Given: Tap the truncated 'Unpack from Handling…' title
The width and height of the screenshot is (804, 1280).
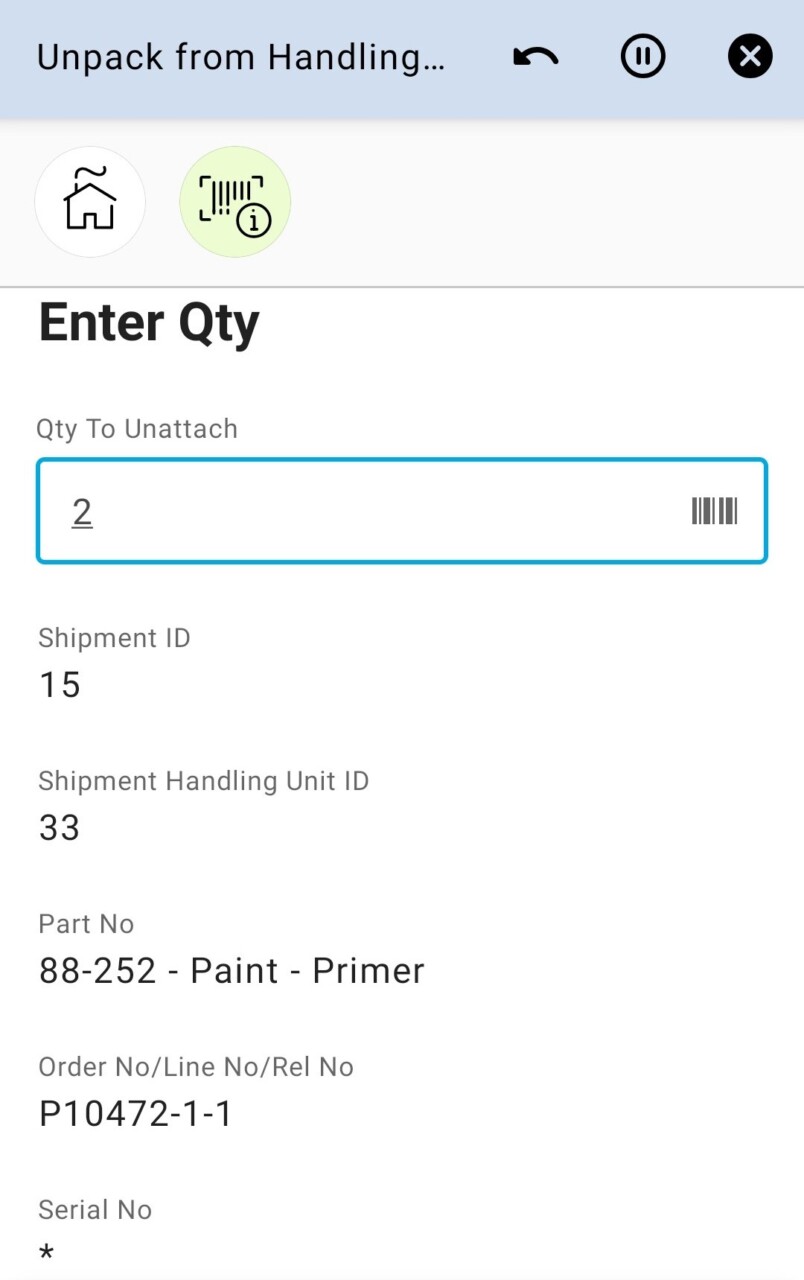Looking at the screenshot, I should 240,57.
